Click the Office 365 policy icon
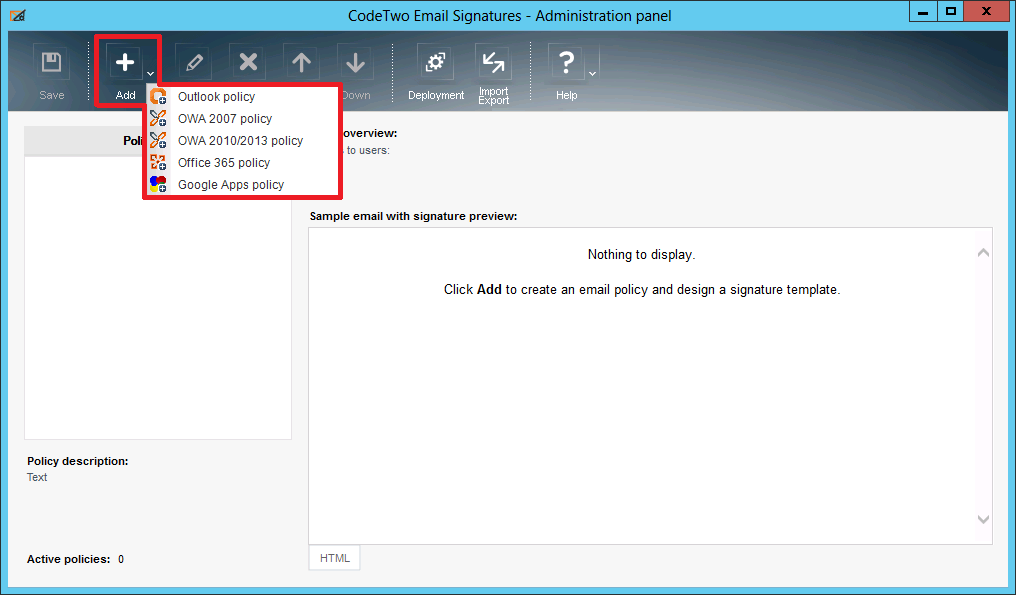Image resolution: width=1016 pixels, height=595 pixels. pyautogui.click(x=158, y=163)
